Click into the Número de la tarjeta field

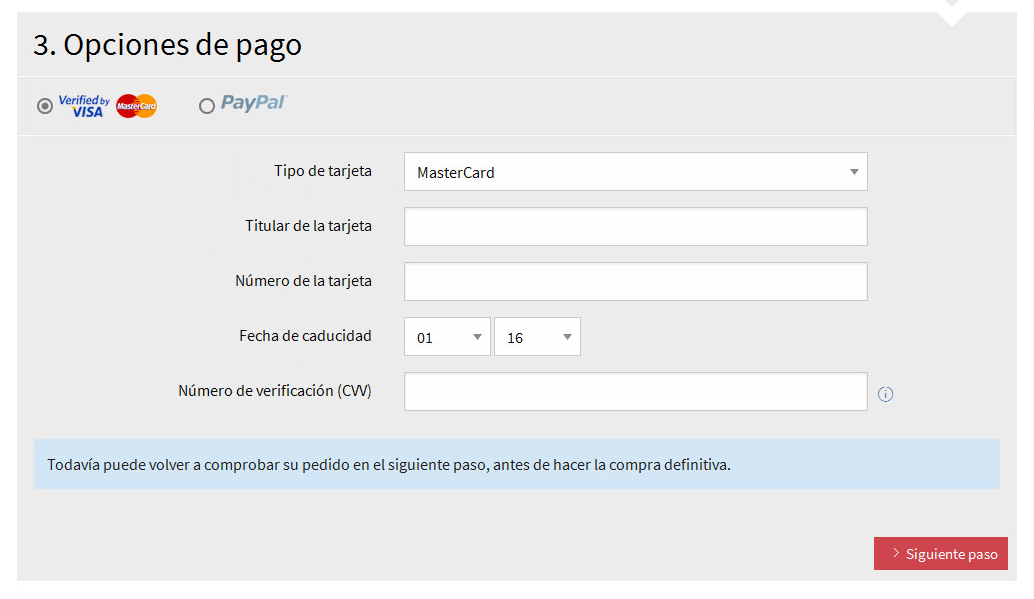[635, 282]
